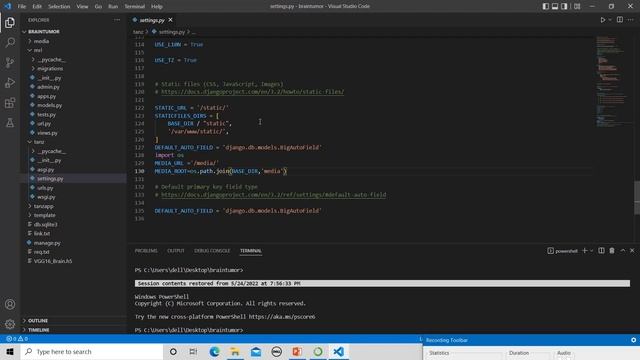Open VGG16_Brain.h5 file in explorer
This screenshot has width=640, height=360.
(53, 261)
